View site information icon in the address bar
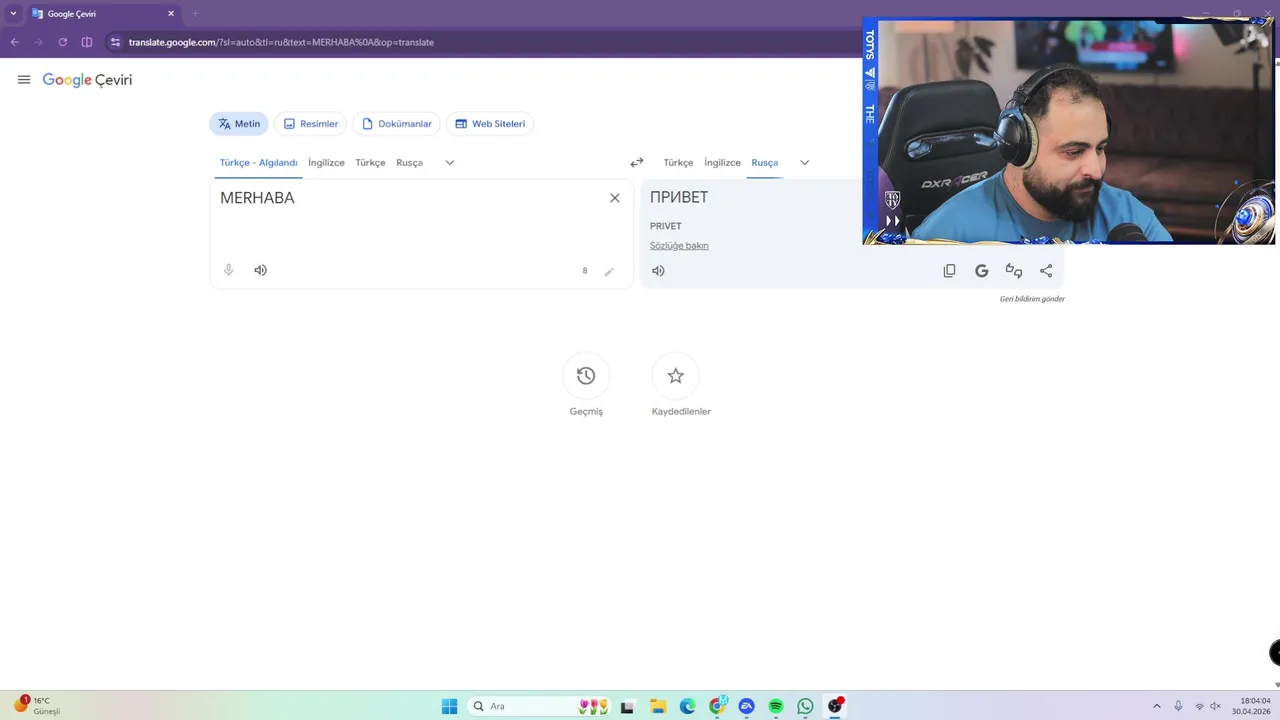The height and width of the screenshot is (720, 1280). (x=116, y=42)
